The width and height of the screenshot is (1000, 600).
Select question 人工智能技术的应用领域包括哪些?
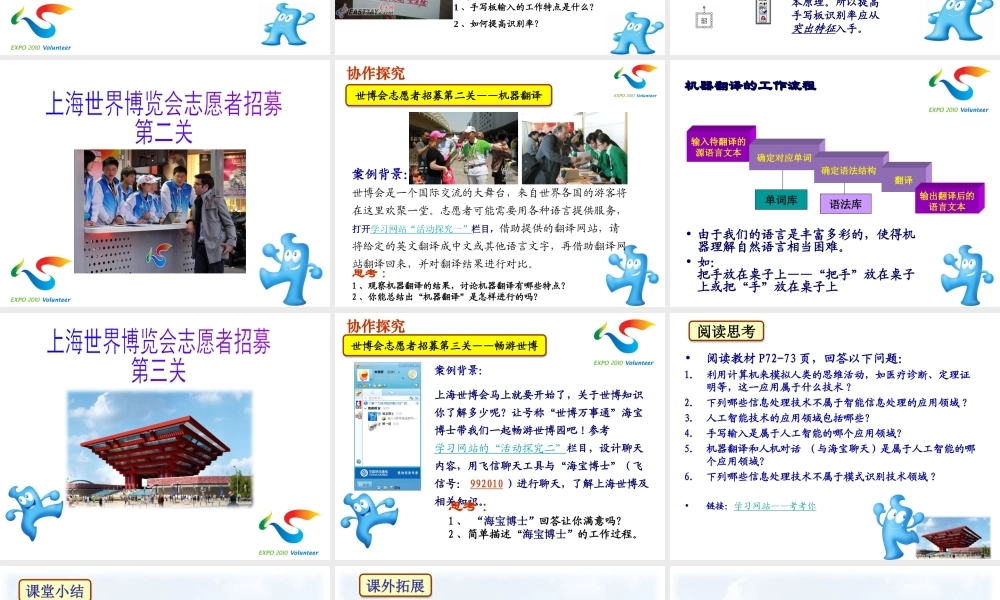(788, 418)
